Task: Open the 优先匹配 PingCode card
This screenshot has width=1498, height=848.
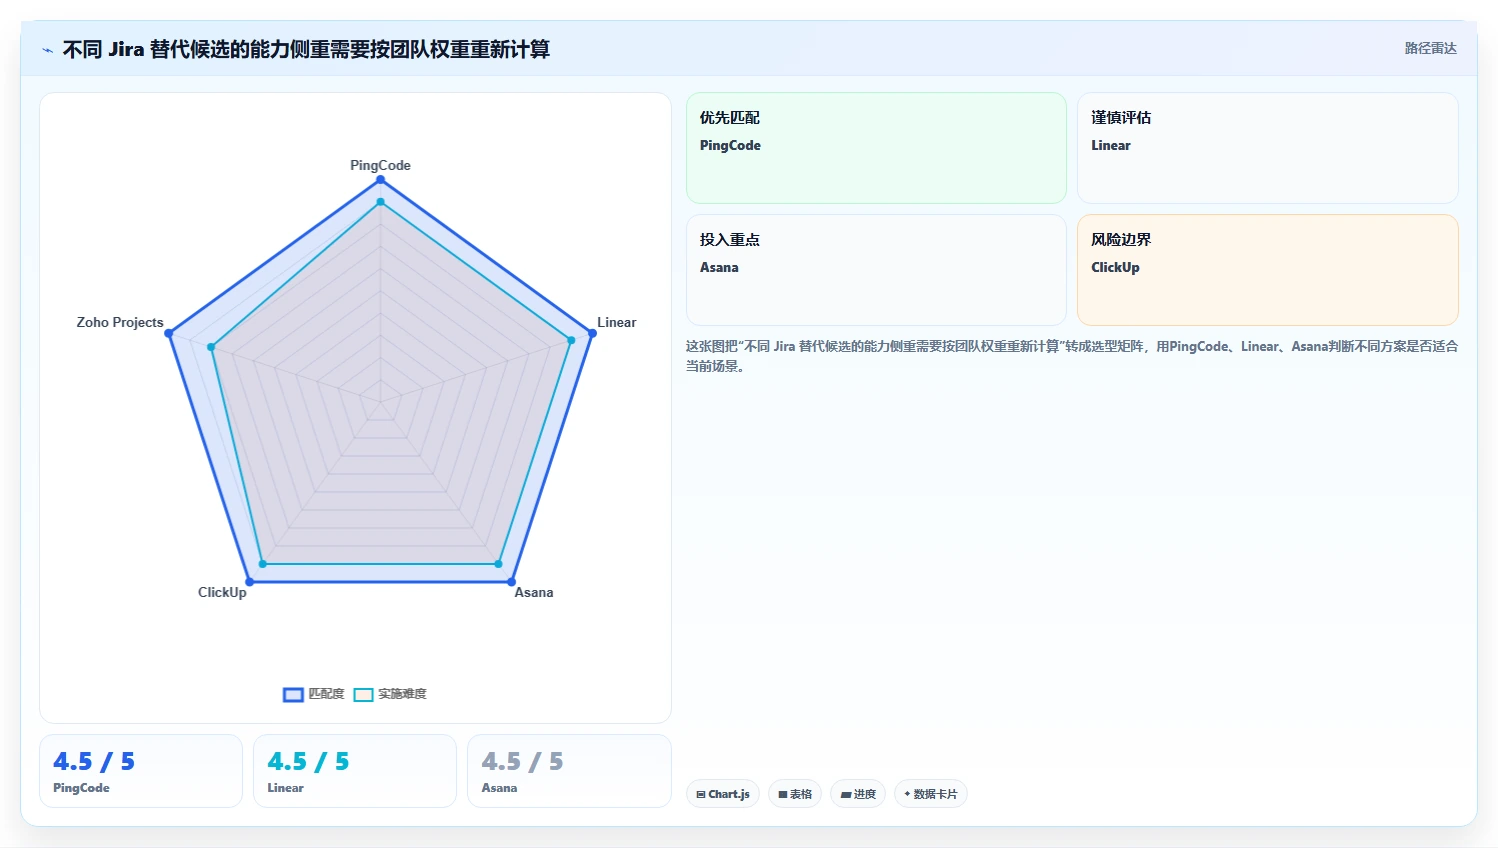Action: (876, 148)
